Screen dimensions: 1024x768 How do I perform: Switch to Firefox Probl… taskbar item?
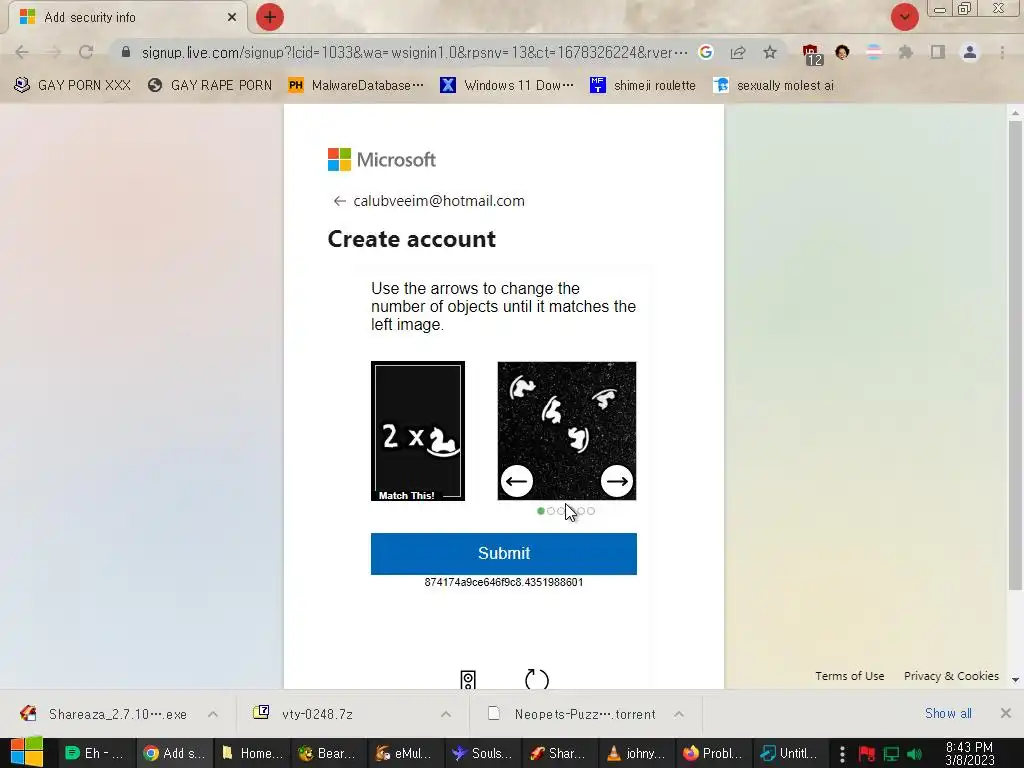click(714, 753)
